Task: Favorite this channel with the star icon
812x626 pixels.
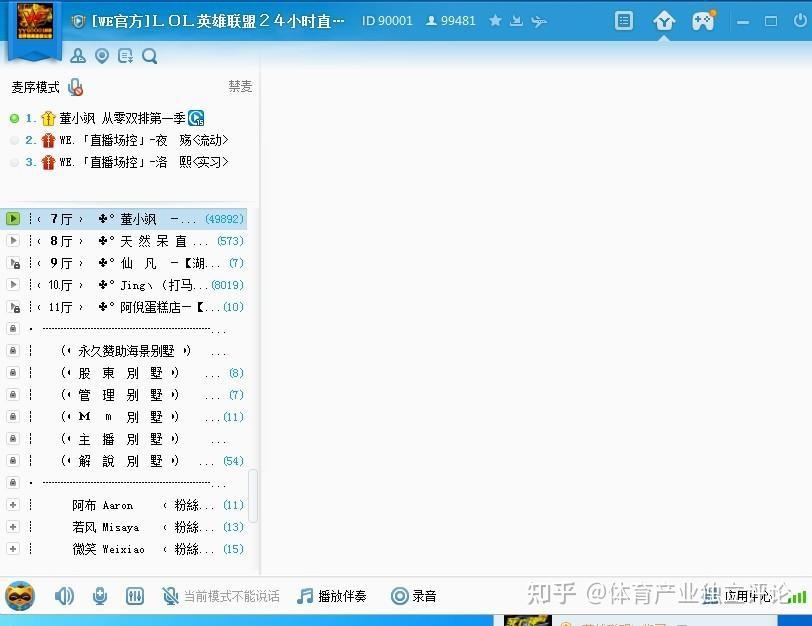Action: (x=495, y=20)
